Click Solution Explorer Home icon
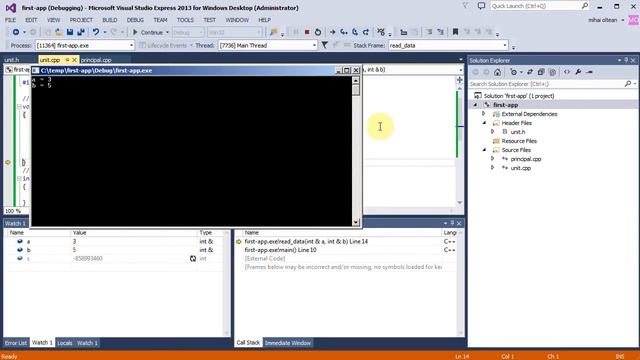Screen dimensions: 640x360 [x=497, y=72]
